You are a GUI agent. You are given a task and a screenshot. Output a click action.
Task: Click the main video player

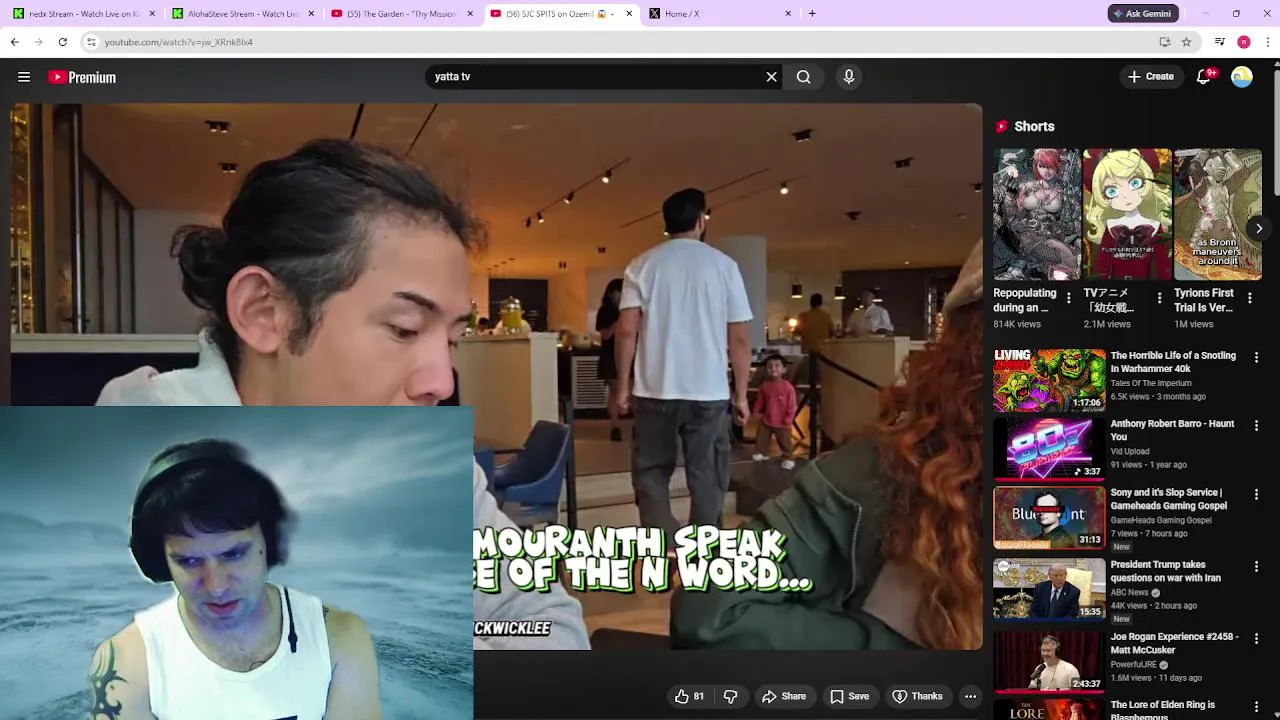point(496,376)
